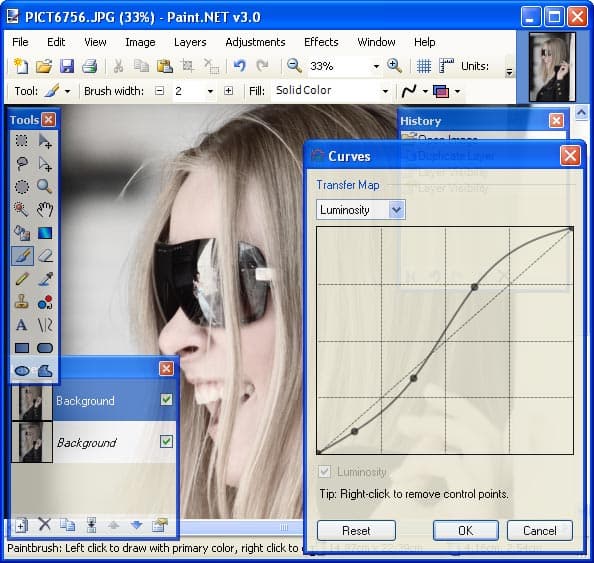Screen dimensions: 594x563
Task: Open the Effects menu
Action: 321,42
